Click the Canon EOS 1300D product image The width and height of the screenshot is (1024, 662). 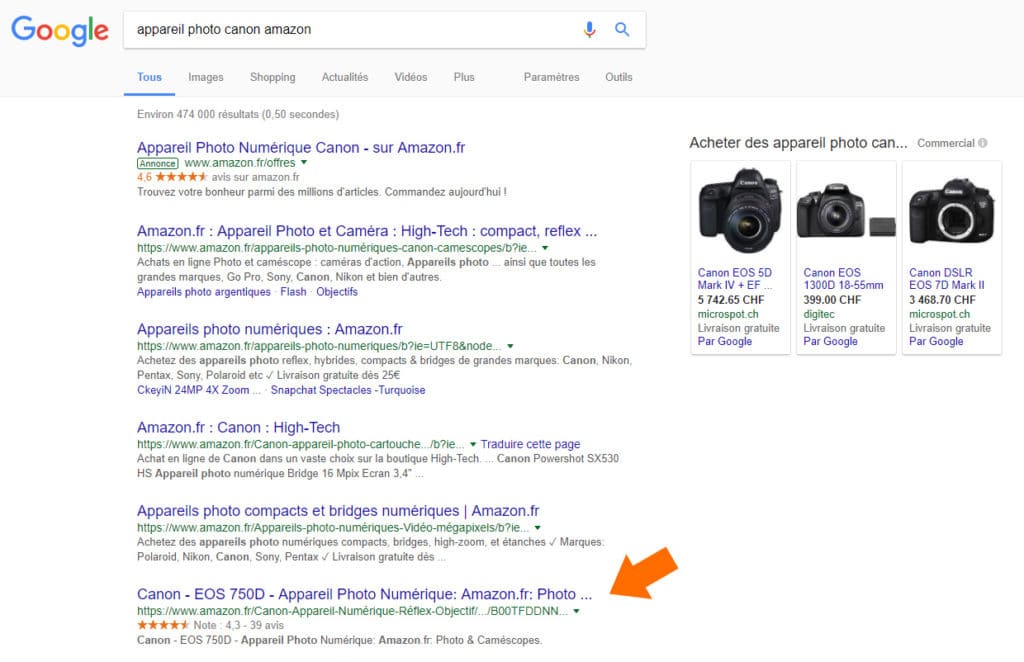[846, 212]
